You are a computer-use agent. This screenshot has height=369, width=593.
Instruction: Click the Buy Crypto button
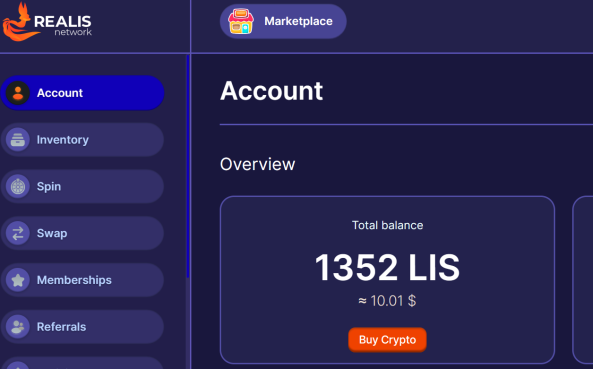tap(387, 340)
